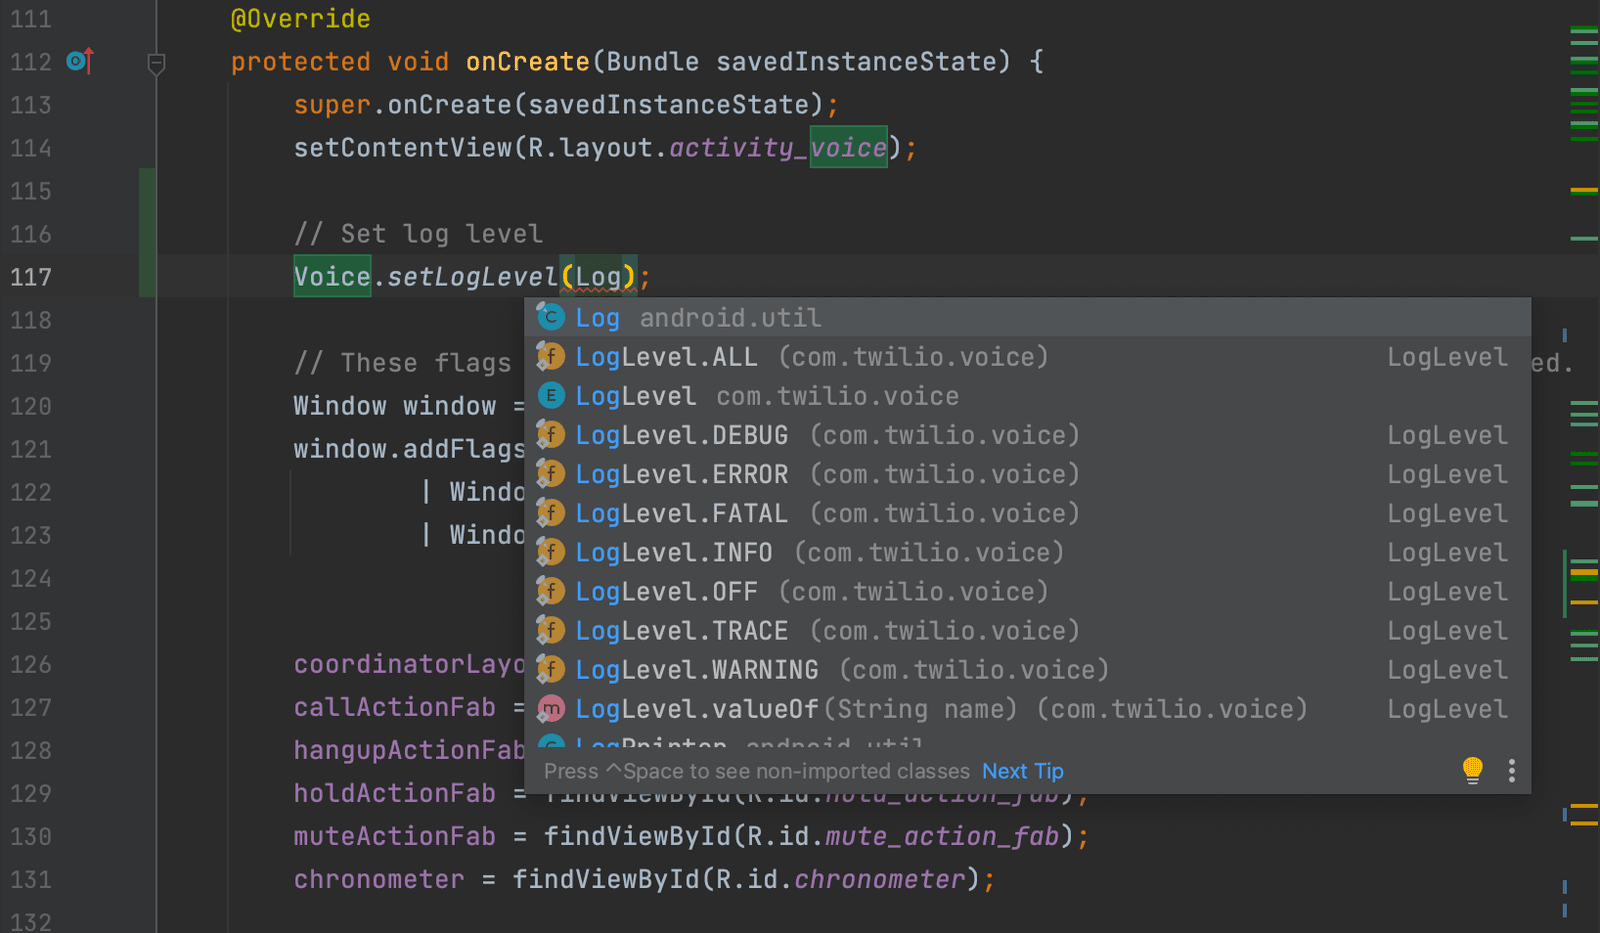Click line number 117 in the gutter
Image resolution: width=1600 pixels, height=933 pixels.
click(31, 277)
